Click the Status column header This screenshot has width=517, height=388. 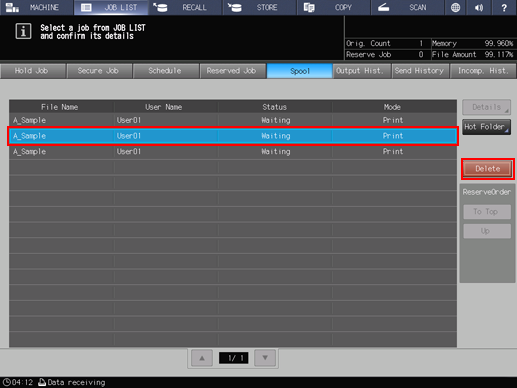point(275,107)
